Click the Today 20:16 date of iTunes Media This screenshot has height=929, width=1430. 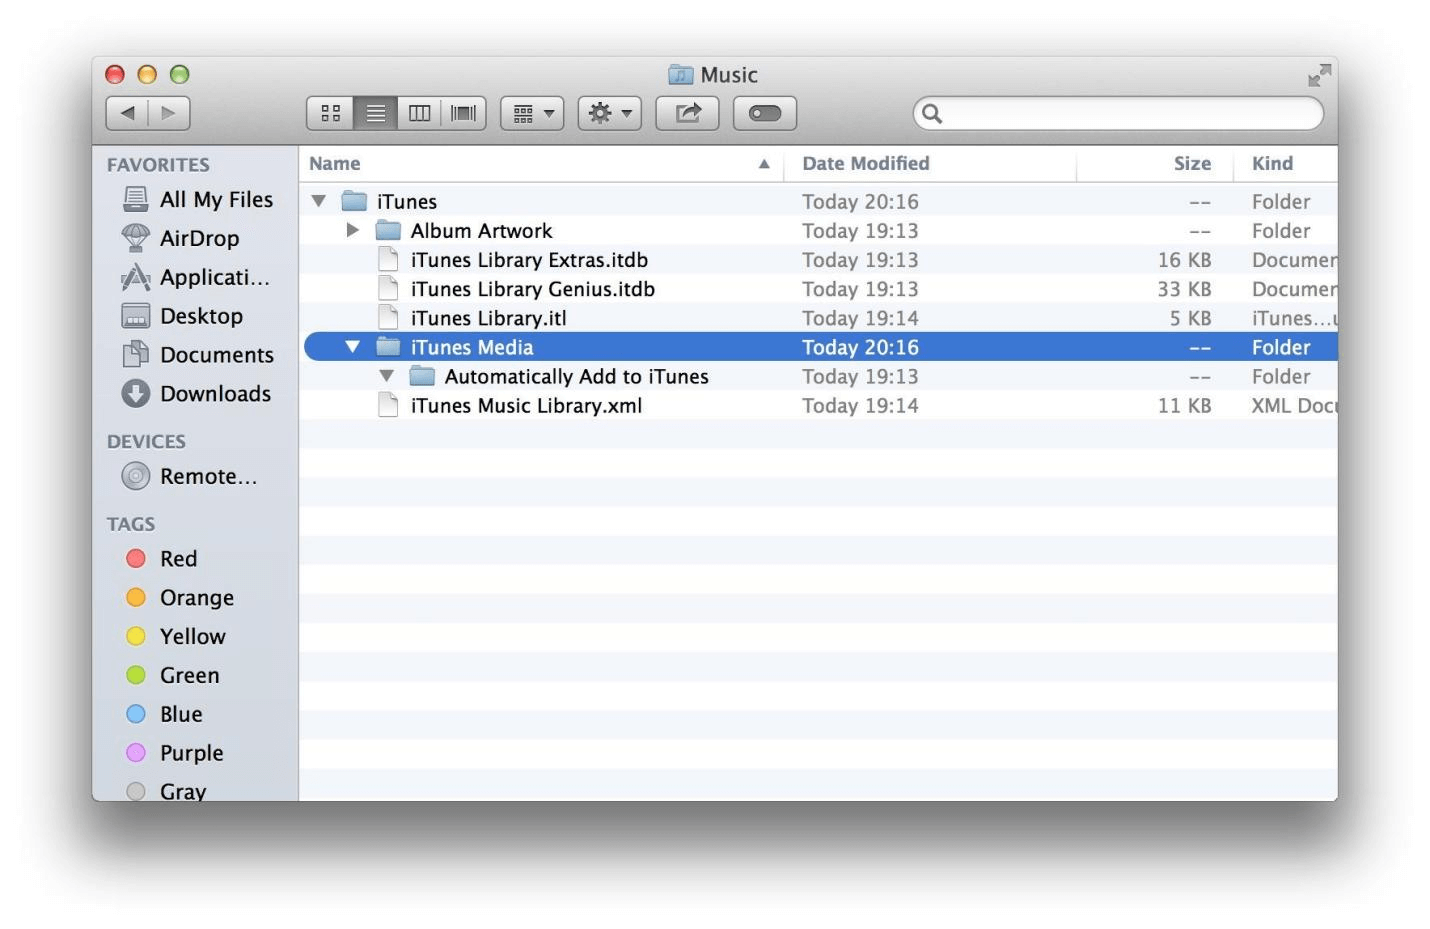[860, 347]
